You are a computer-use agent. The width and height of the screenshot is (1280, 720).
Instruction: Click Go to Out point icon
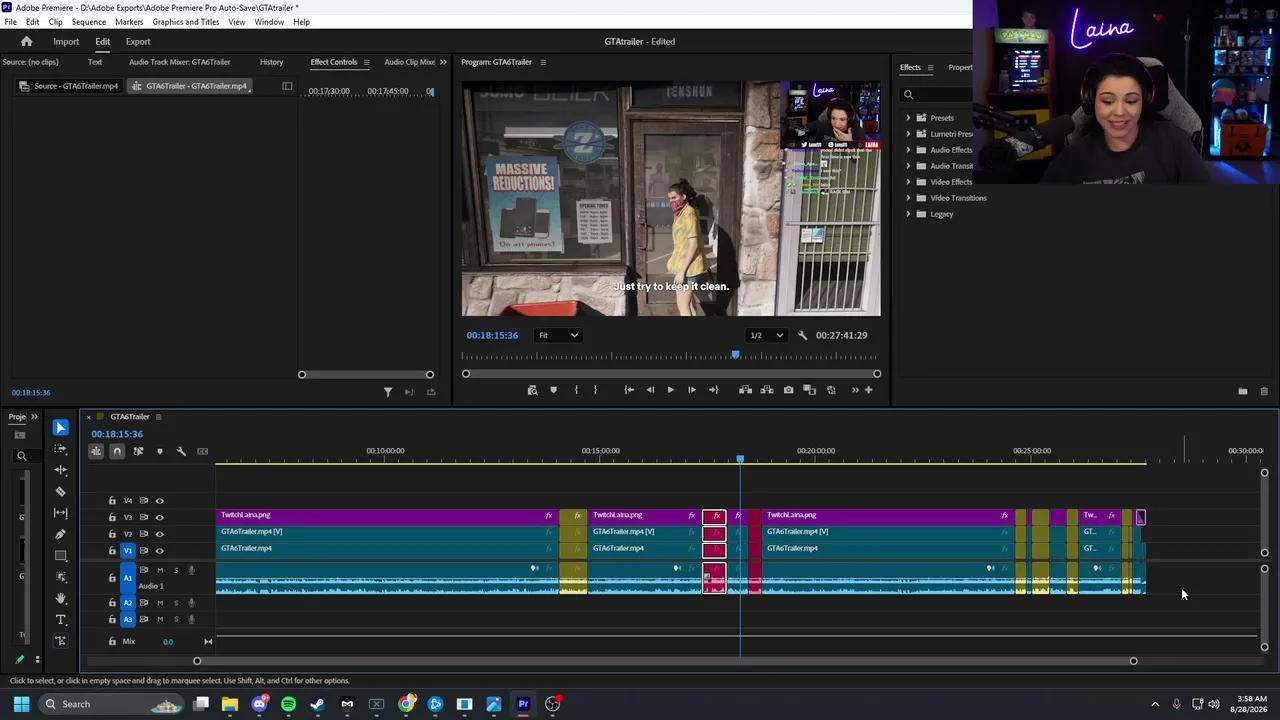point(713,390)
